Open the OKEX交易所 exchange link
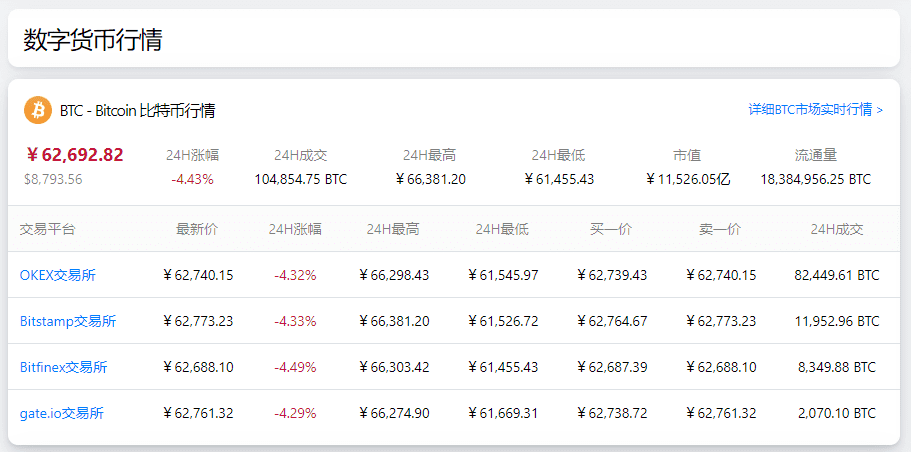Image resolution: width=911 pixels, height=452 pixels. 58,275
